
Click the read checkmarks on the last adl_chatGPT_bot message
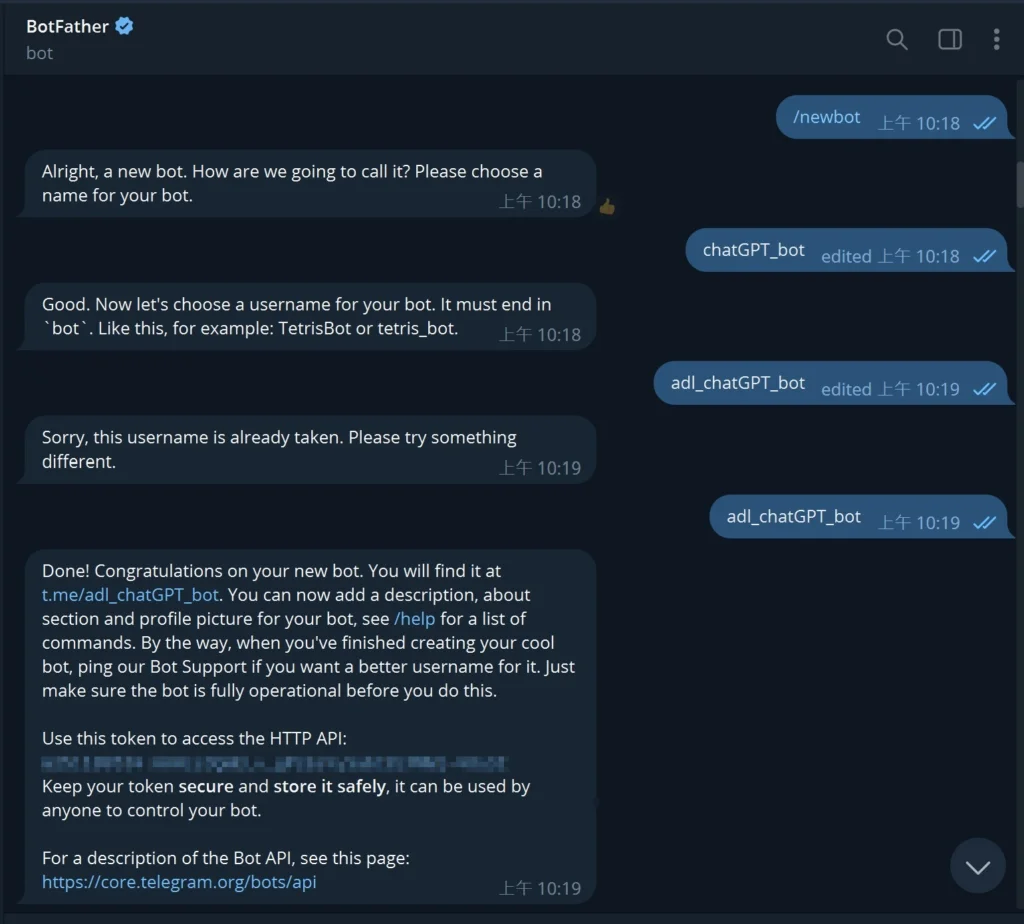[984, 523]
